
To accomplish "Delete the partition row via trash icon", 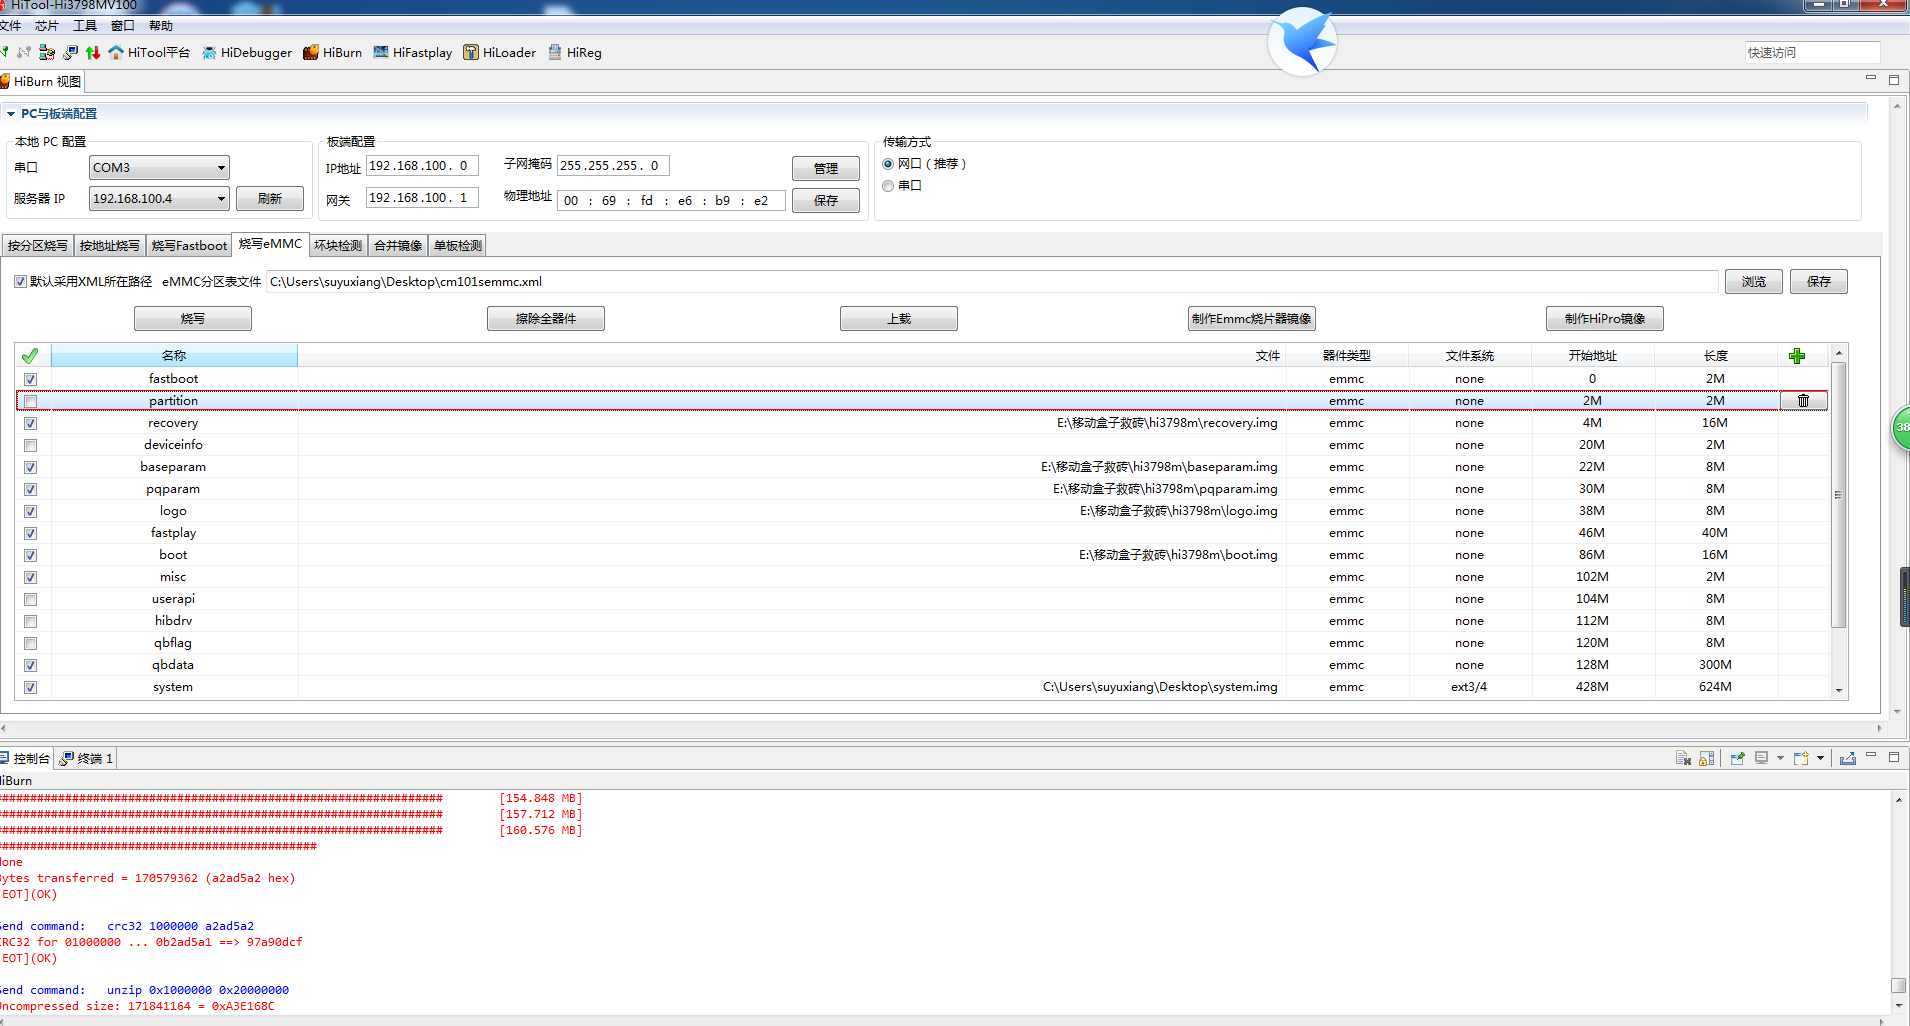I will pos(1804,401).
